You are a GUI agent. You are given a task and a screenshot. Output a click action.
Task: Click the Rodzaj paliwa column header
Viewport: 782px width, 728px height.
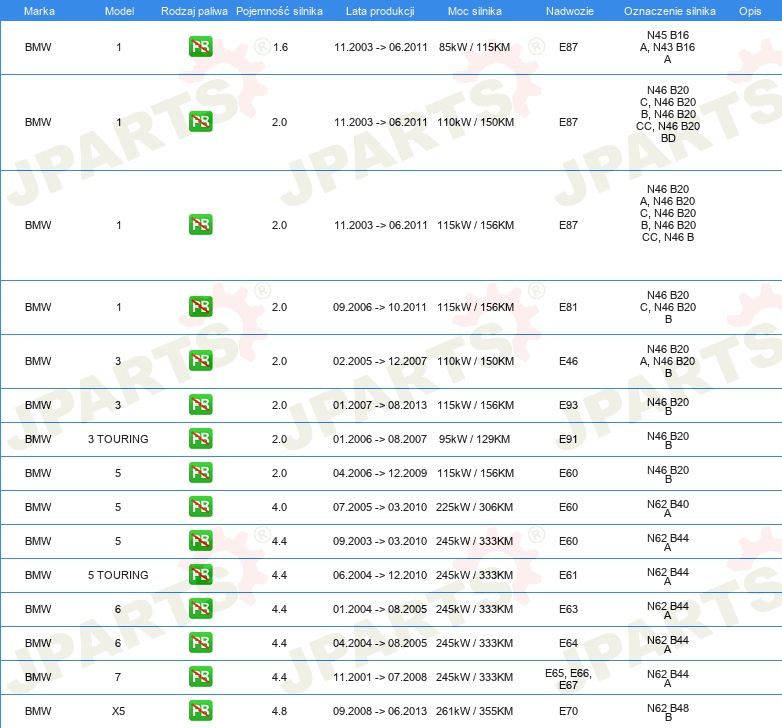(x=194, y=10)
